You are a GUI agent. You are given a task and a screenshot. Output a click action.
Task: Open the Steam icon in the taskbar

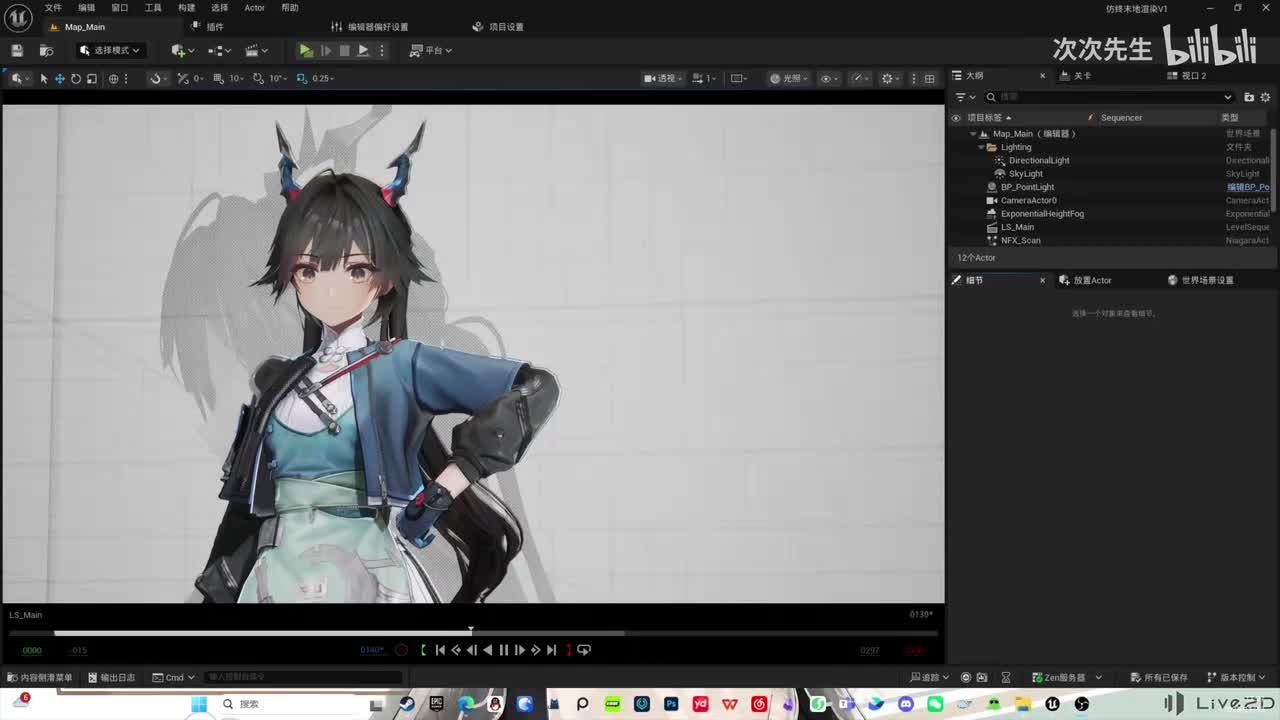tap(406, 704)
